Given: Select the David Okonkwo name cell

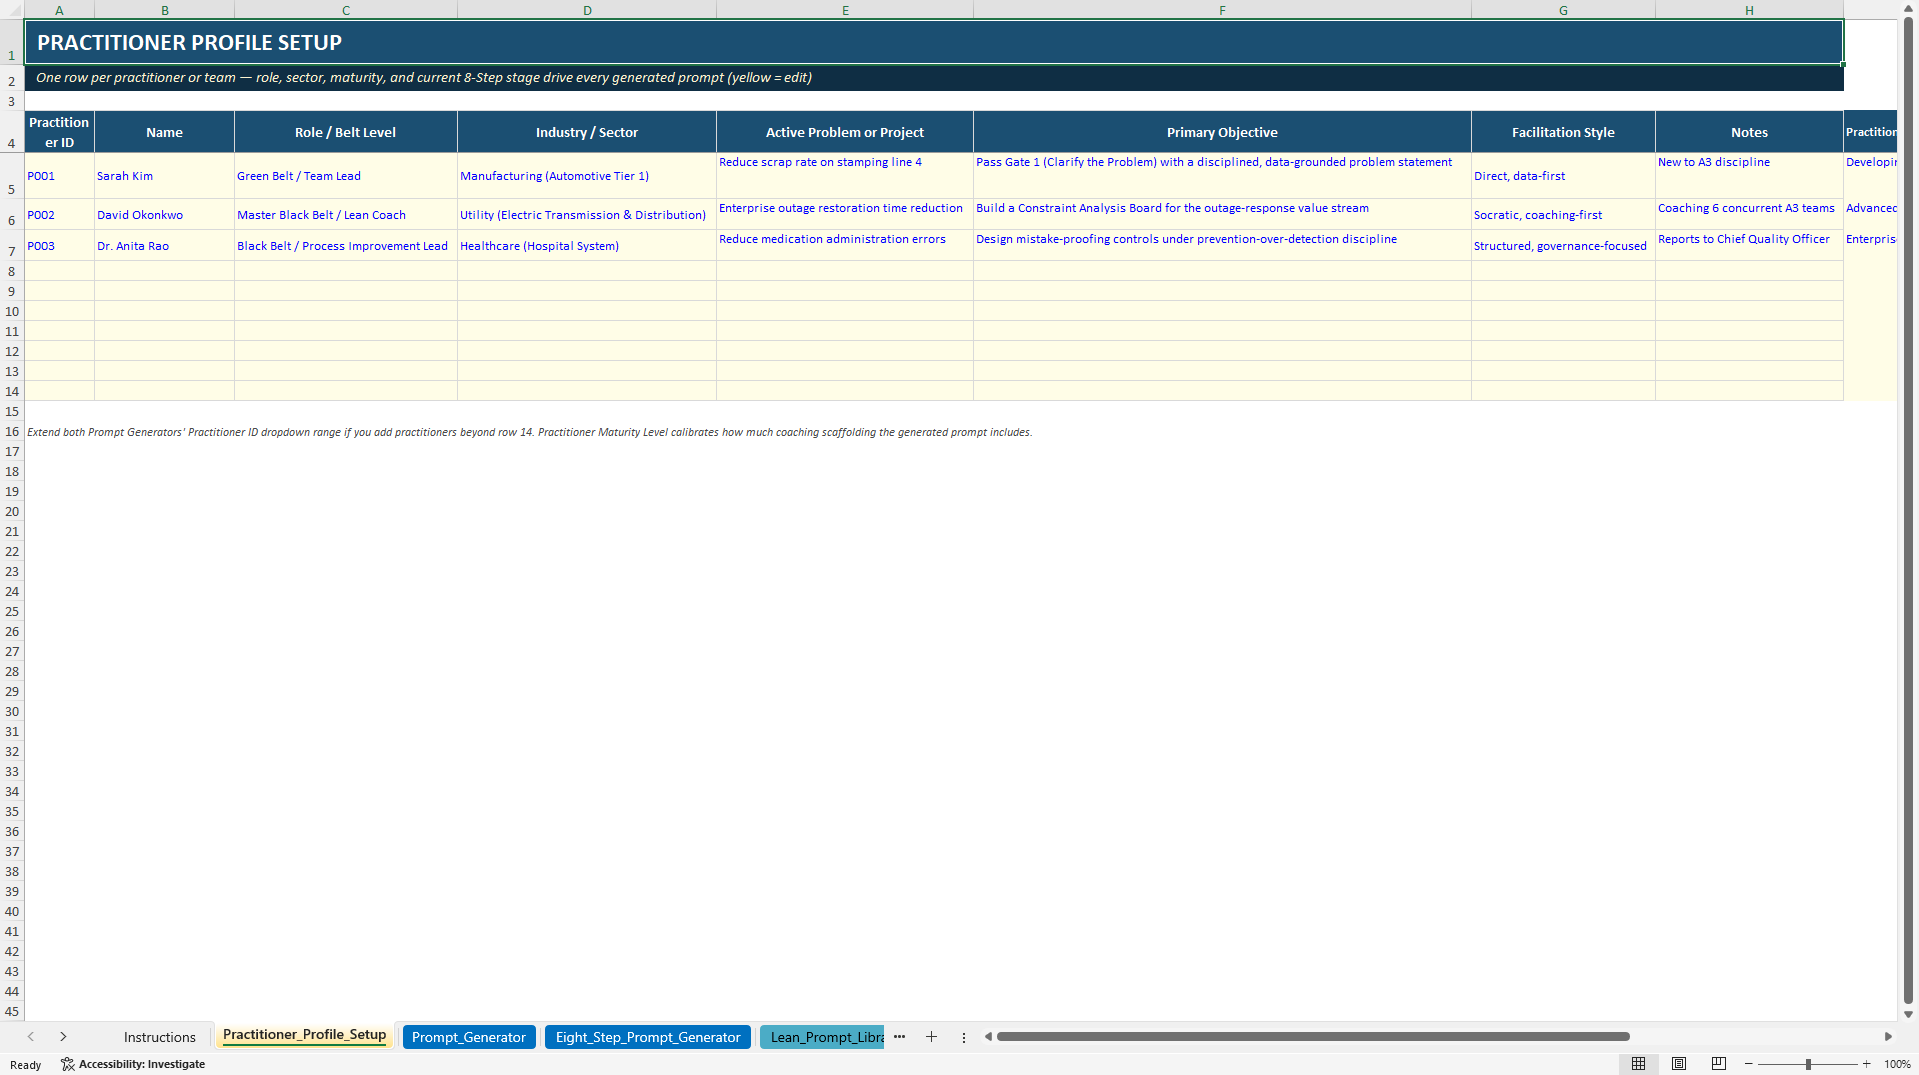Looking at the screenshot, I should coord(164,215).
